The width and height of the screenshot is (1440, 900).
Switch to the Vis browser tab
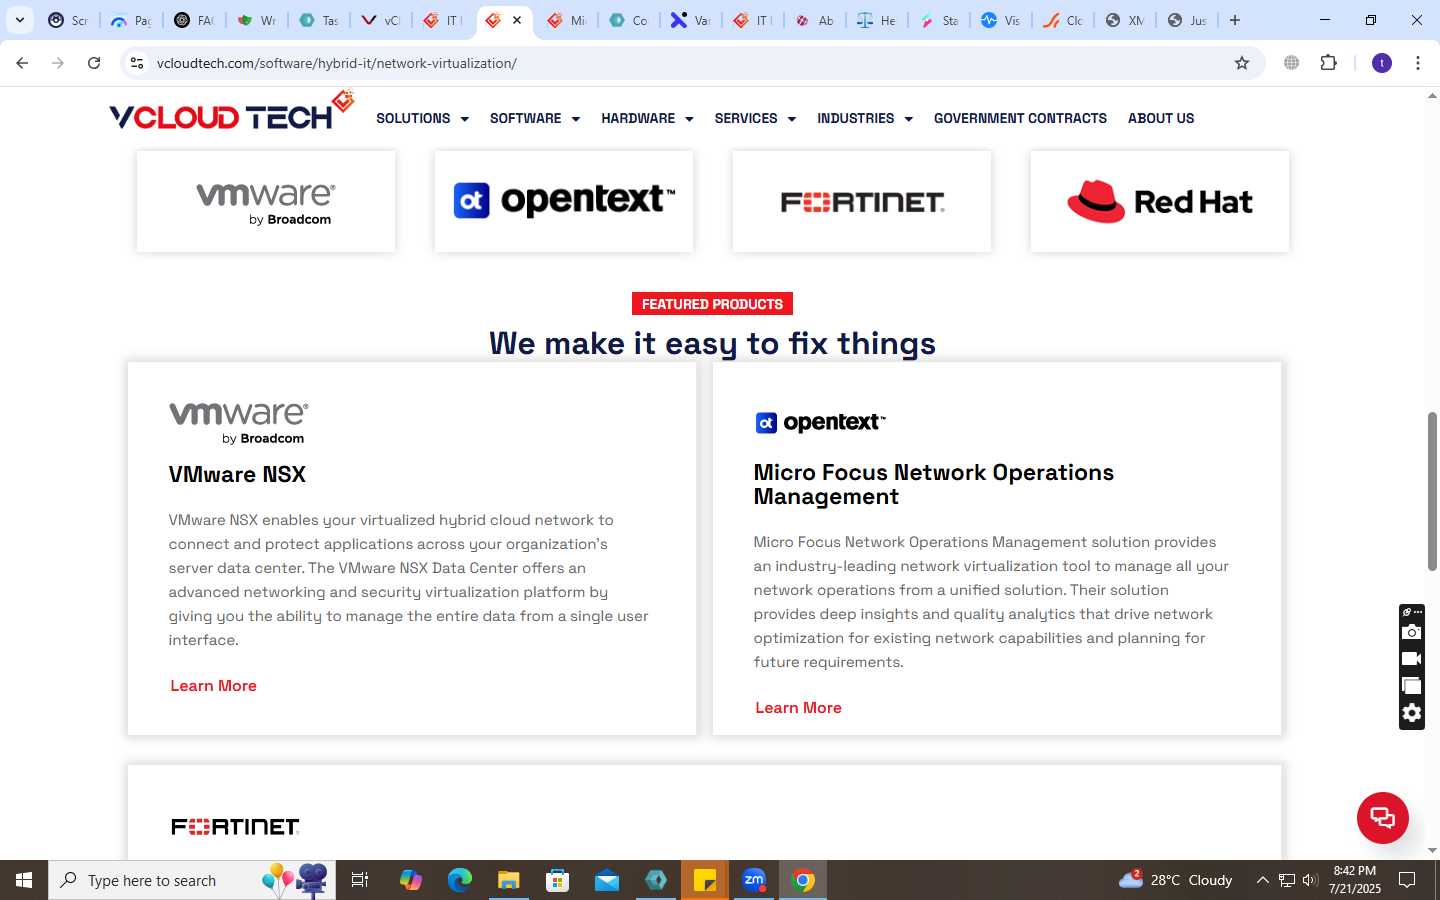tap(1002, 20)
